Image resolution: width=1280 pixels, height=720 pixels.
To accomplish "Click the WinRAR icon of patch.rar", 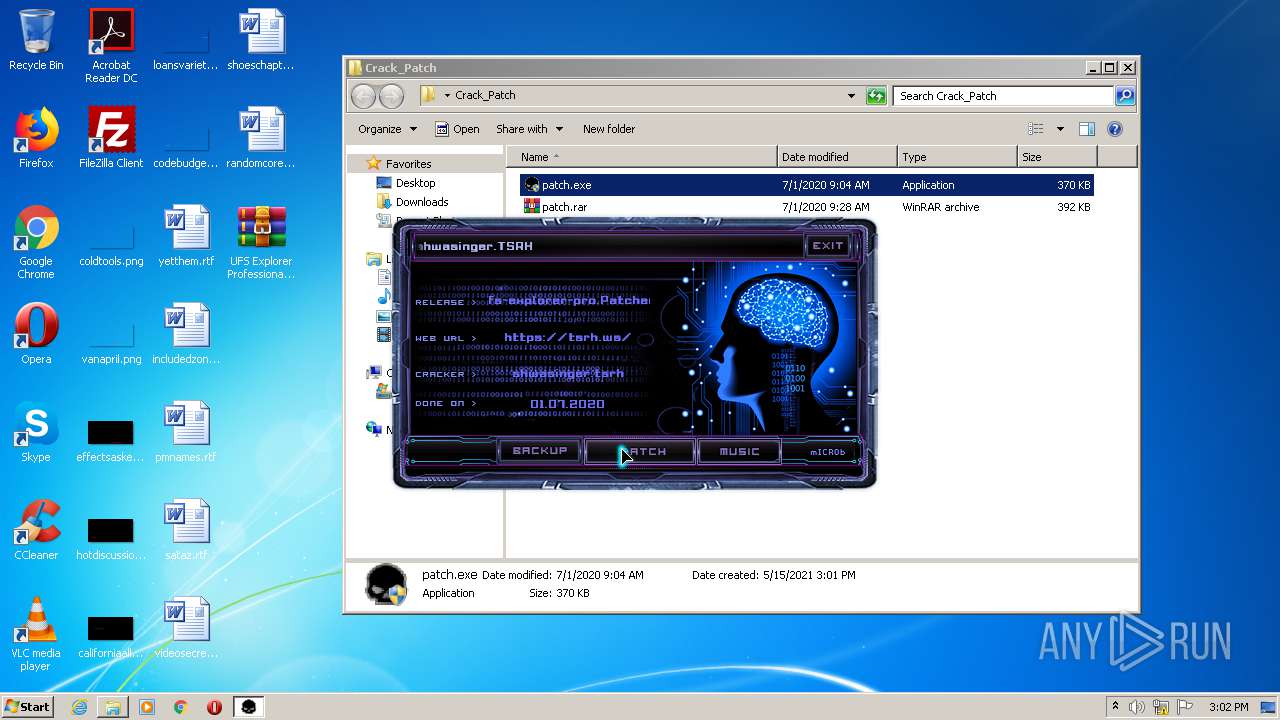I will (x=532, y=207).
